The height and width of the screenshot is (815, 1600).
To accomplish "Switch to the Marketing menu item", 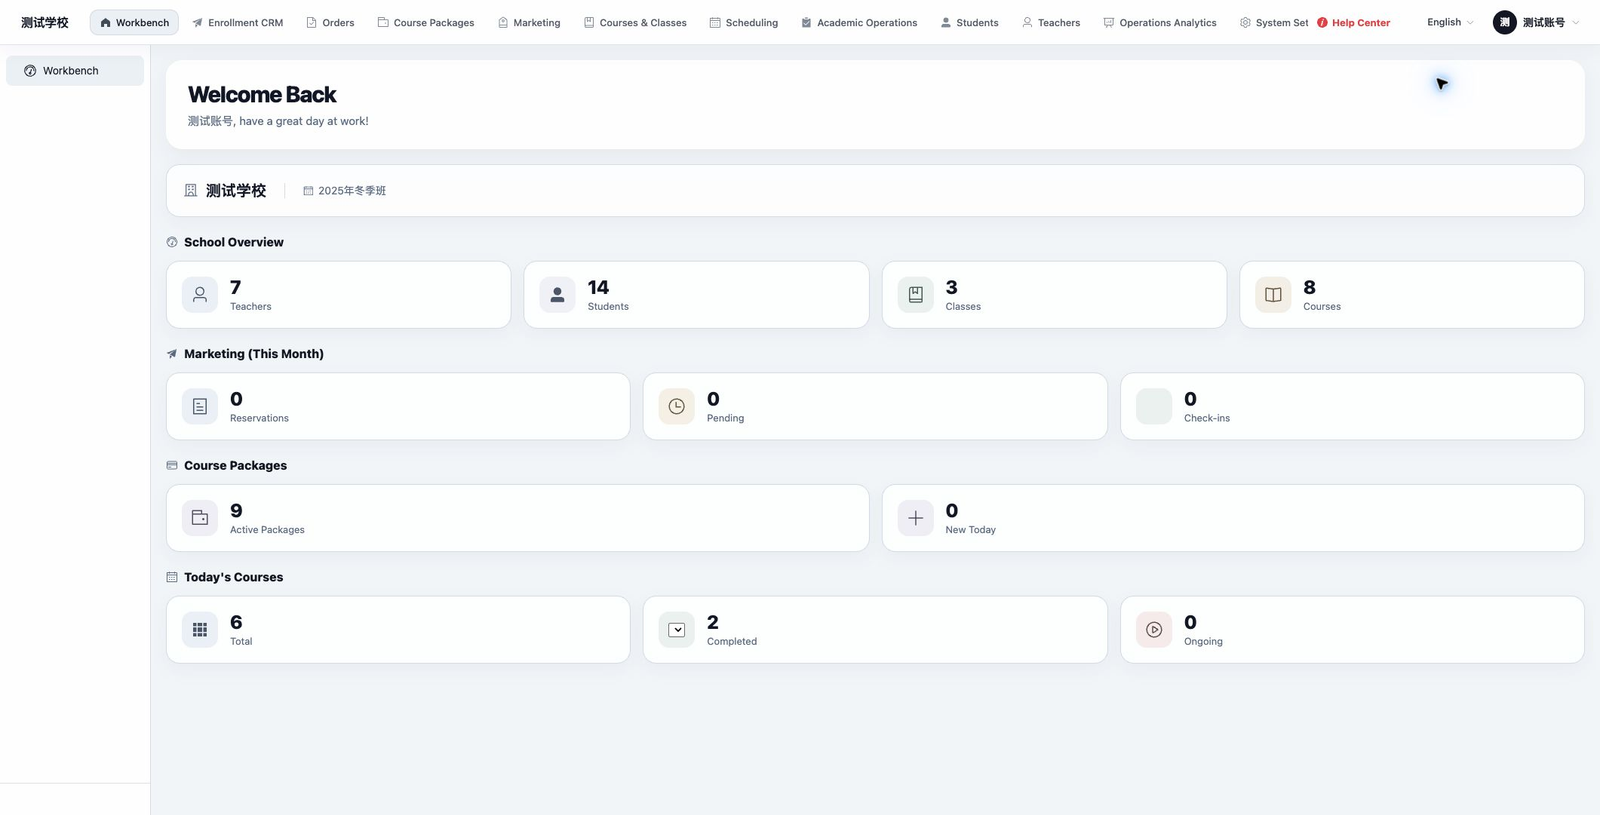I will [x=529, y=22].
